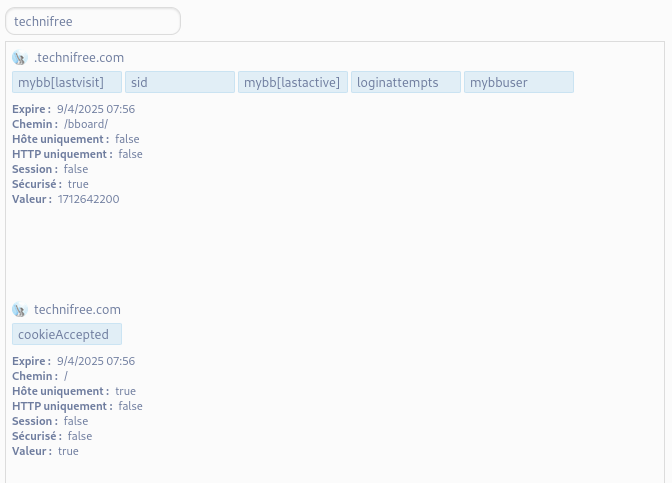
Task: Select the sid cookie
Action: click(x=180, y=82)
